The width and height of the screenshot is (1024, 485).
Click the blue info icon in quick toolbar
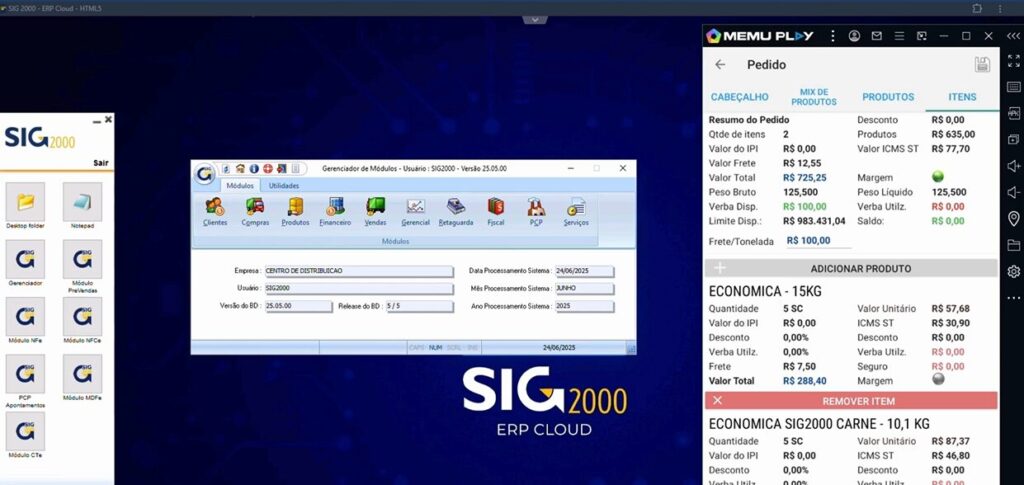click(x=254, y=168)
